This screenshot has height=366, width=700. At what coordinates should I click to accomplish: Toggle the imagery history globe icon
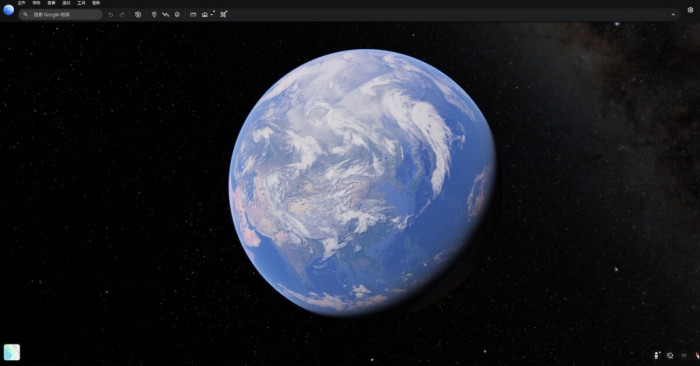tap(138, 14)
